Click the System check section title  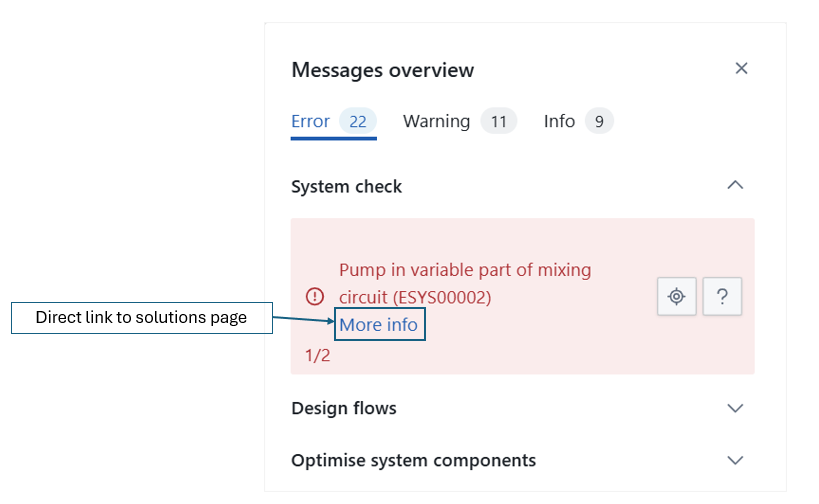click(346, 187)
